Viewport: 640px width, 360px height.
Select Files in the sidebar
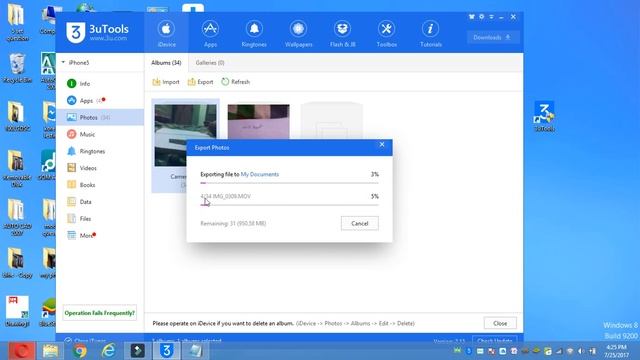click(x=100, y=218)
